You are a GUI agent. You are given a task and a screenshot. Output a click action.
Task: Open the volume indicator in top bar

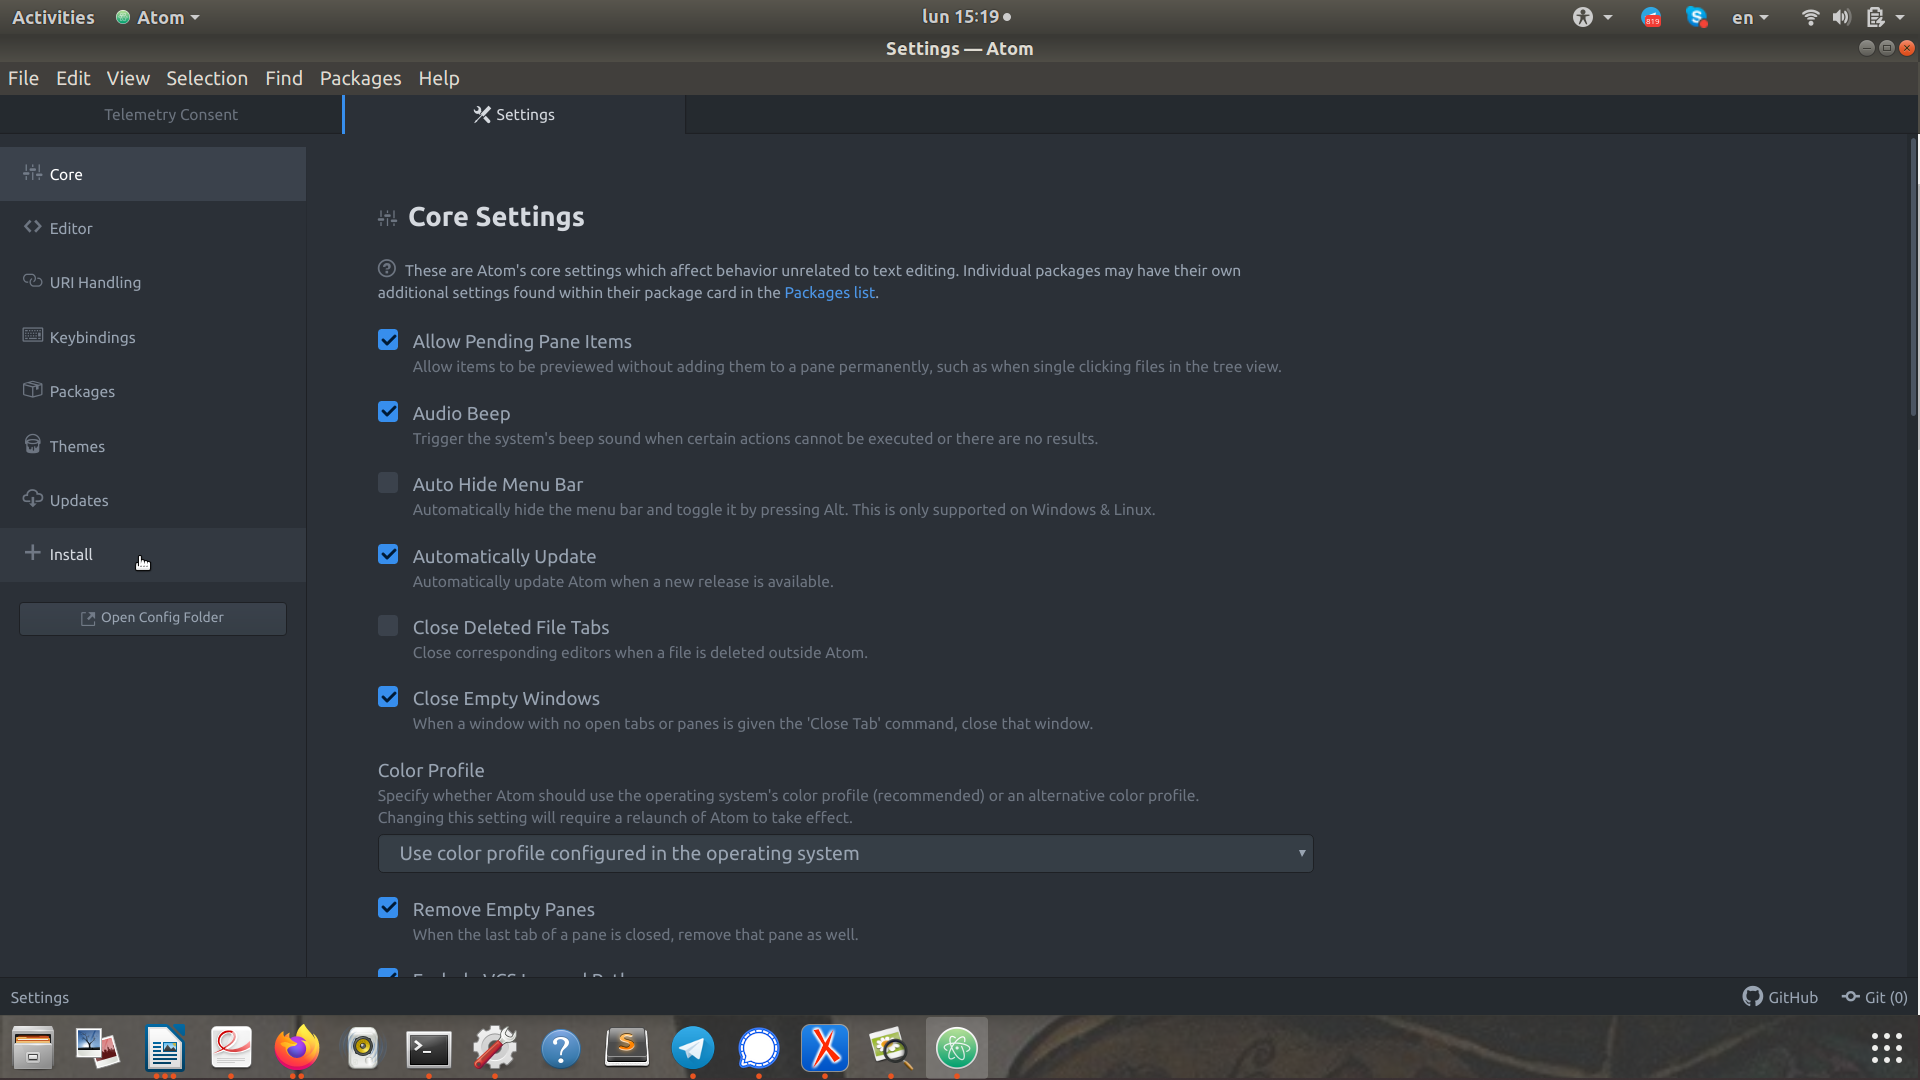coord(1841,17)
